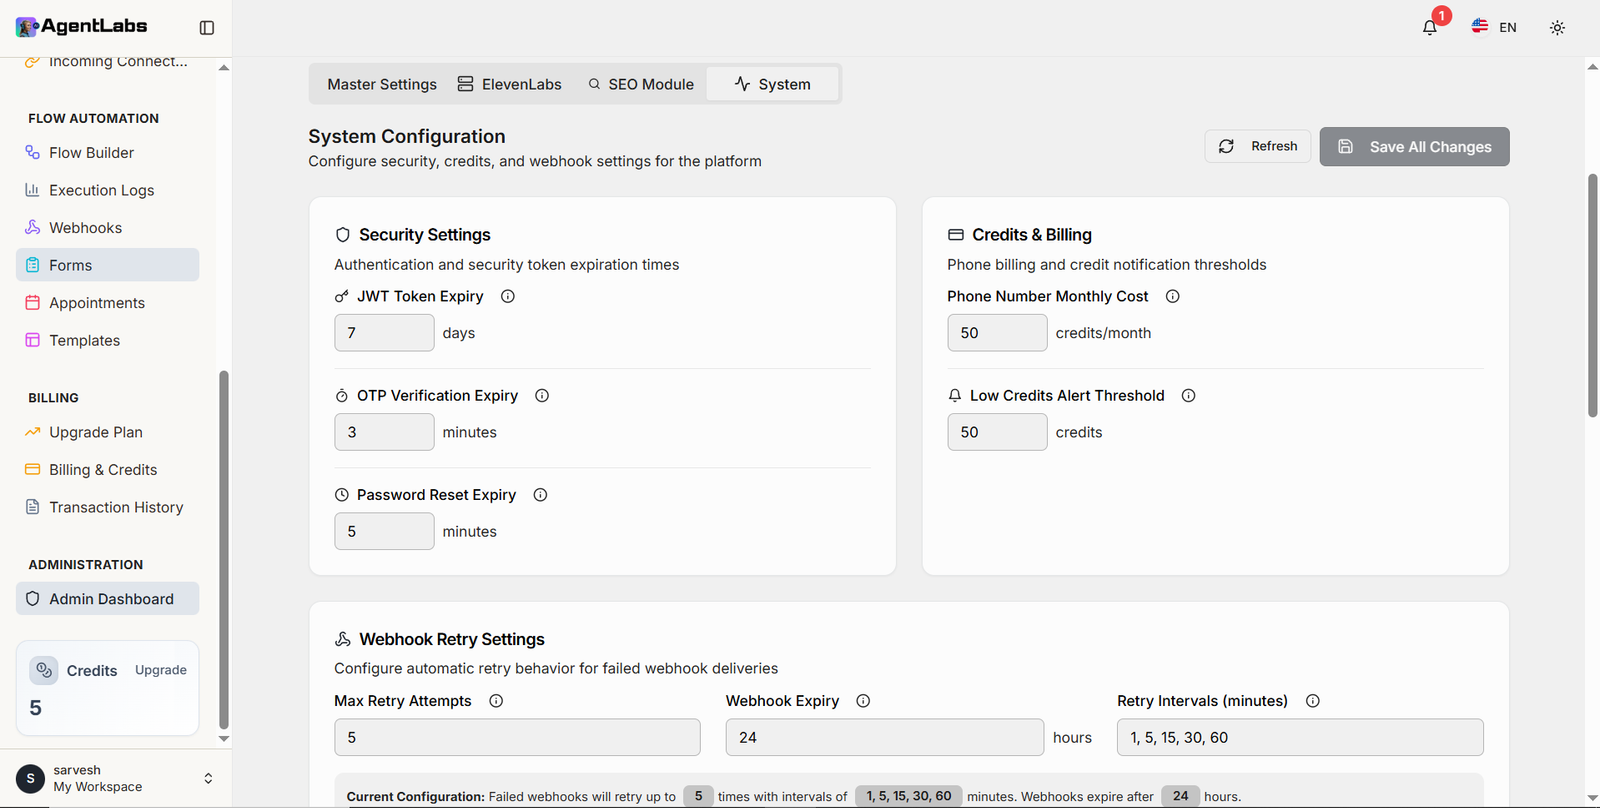
Task: Click the Transaction History document icon
Action: (33, 507)
